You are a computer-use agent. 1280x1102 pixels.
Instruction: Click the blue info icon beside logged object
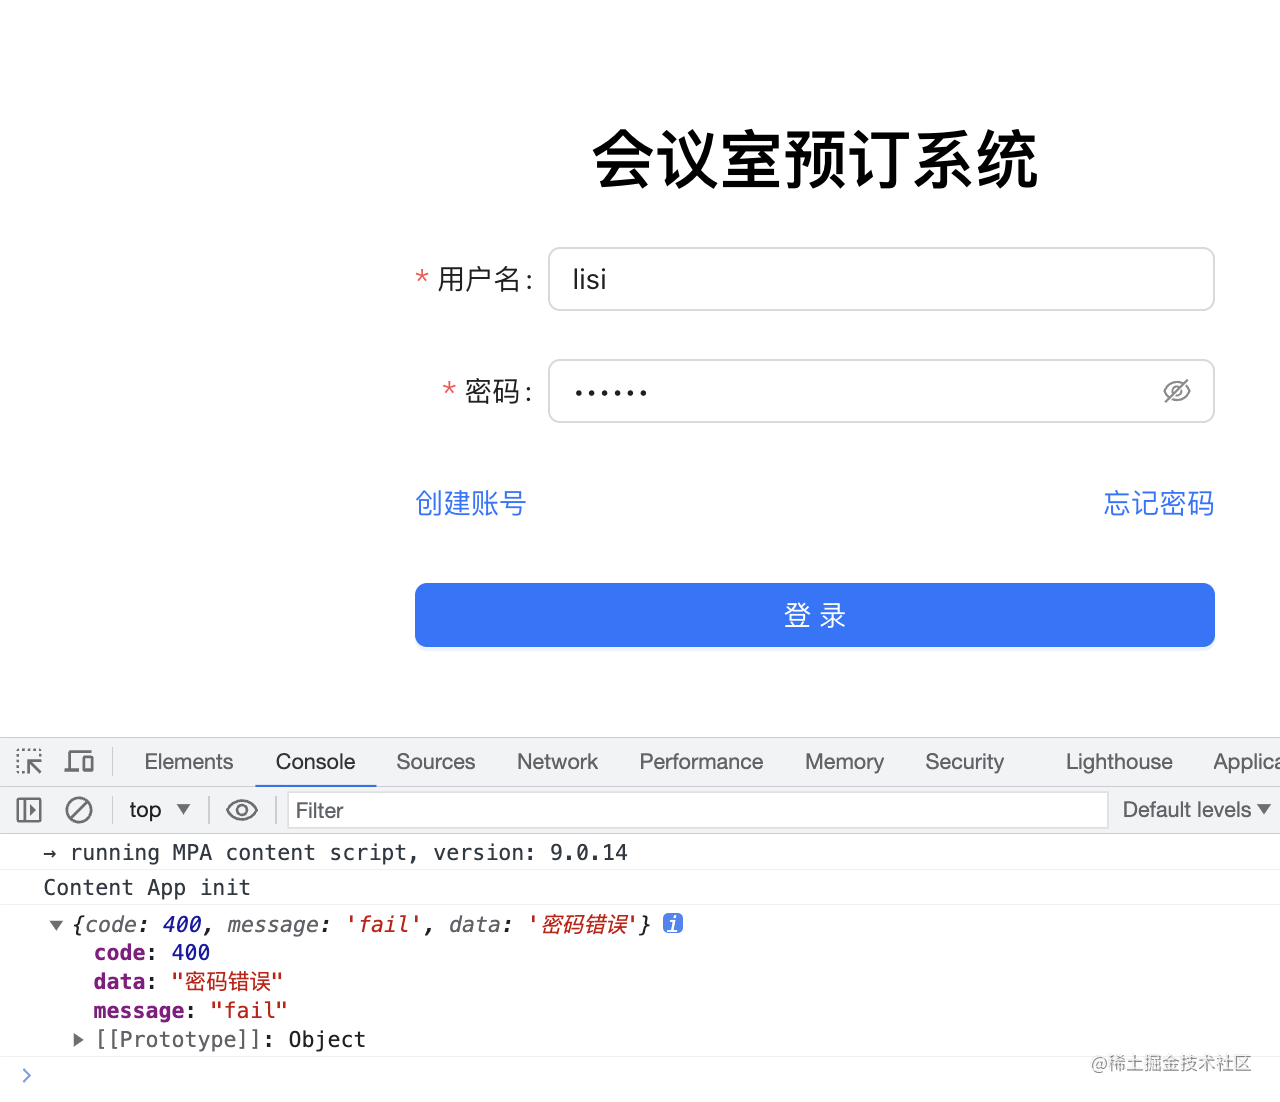pyautogui.click(x=673, y=923)
